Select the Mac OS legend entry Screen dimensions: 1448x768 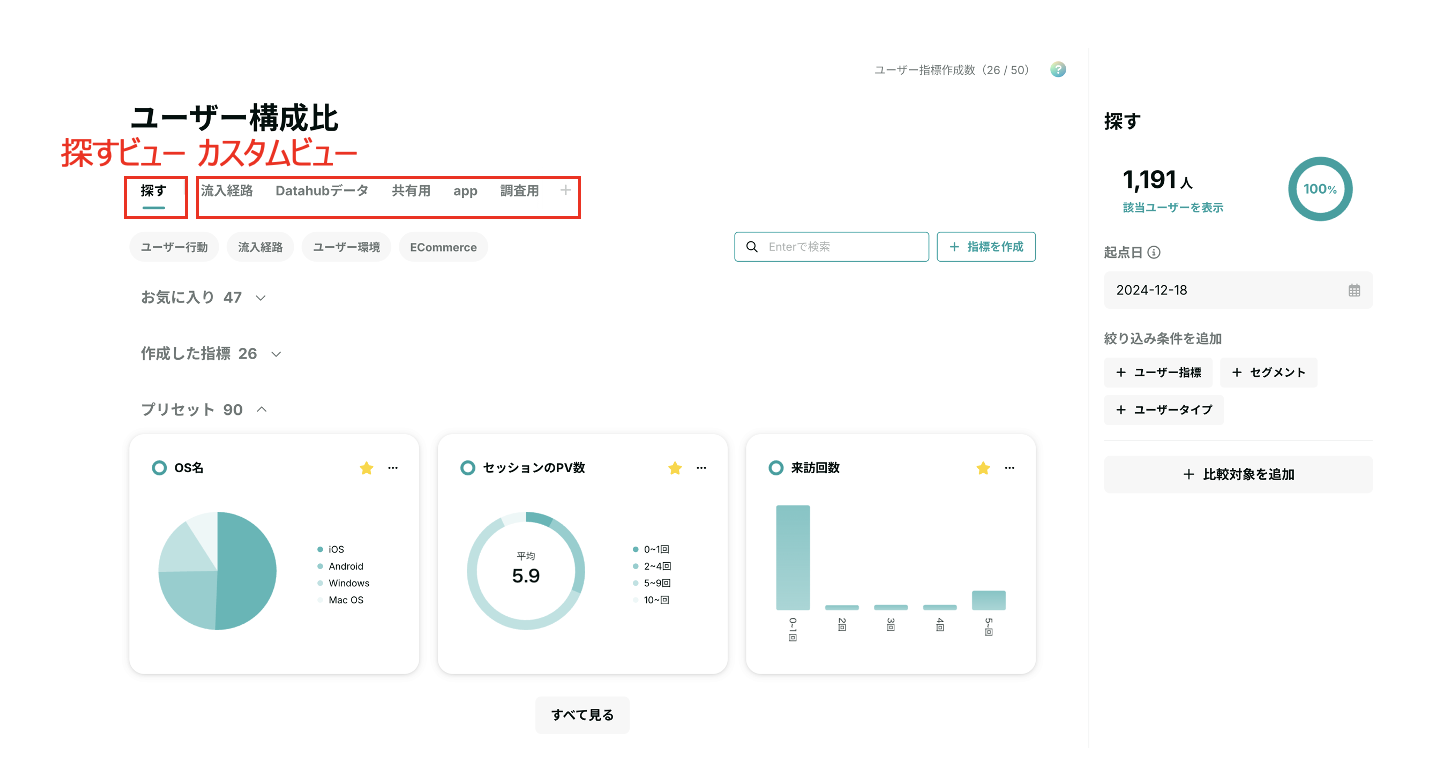point(340,600)
